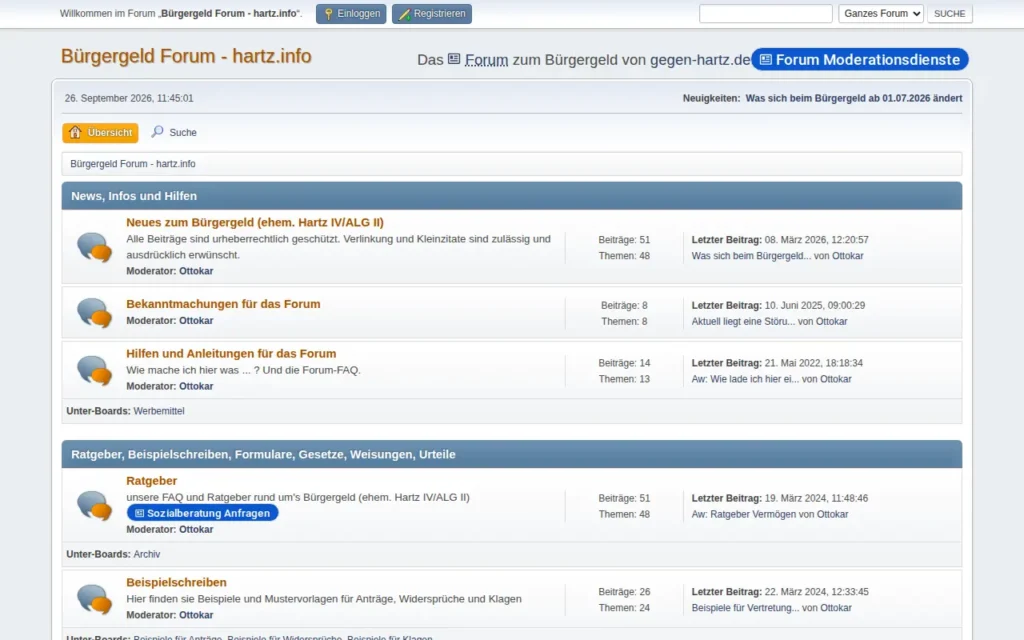Open the news link about Bürgergeld ab 01.07.2026

click(854, 98)
